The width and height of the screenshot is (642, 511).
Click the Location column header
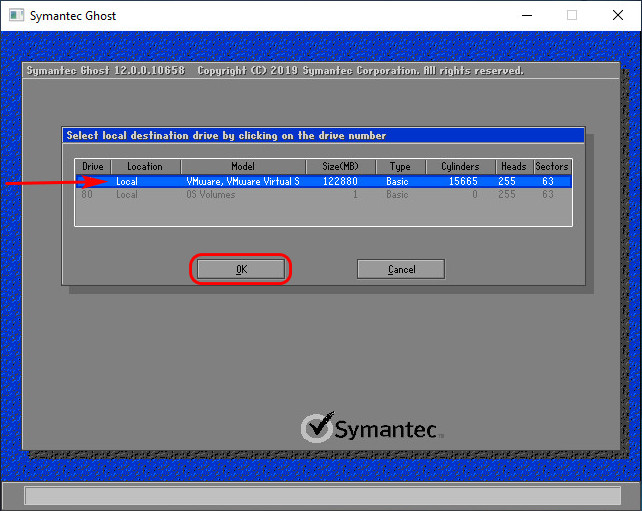[145, 167]
